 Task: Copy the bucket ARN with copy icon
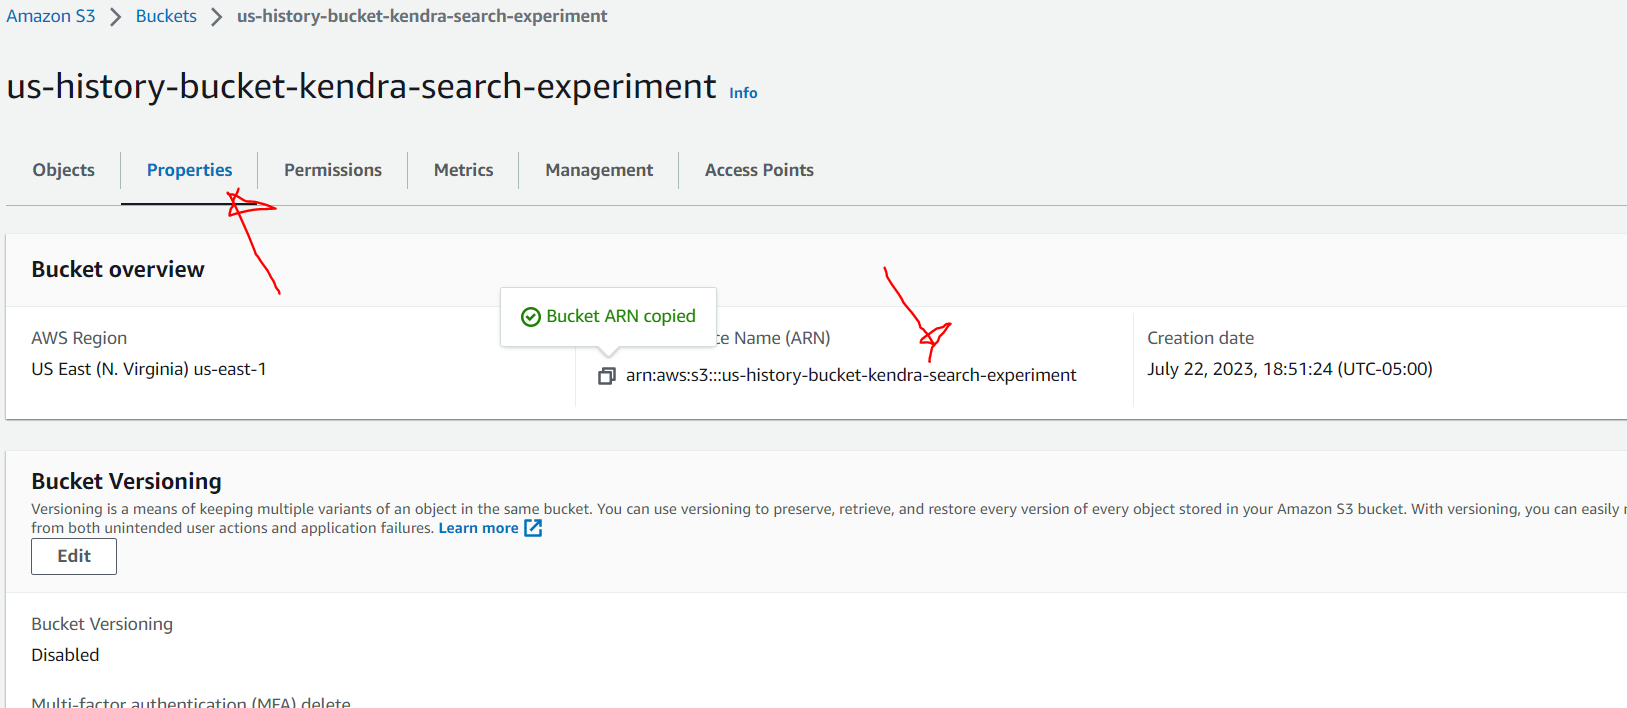point(606,376)
